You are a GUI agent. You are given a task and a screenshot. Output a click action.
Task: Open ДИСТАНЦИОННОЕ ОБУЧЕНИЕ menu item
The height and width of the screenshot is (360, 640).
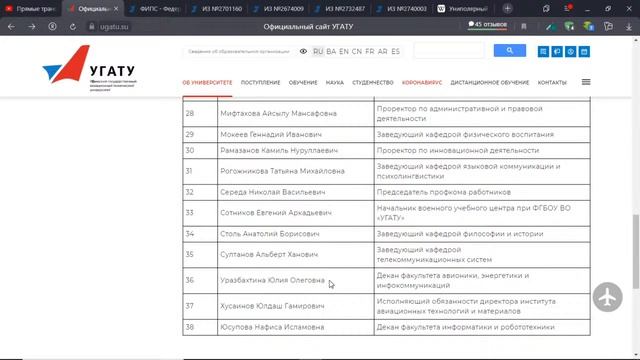[490, 82]
